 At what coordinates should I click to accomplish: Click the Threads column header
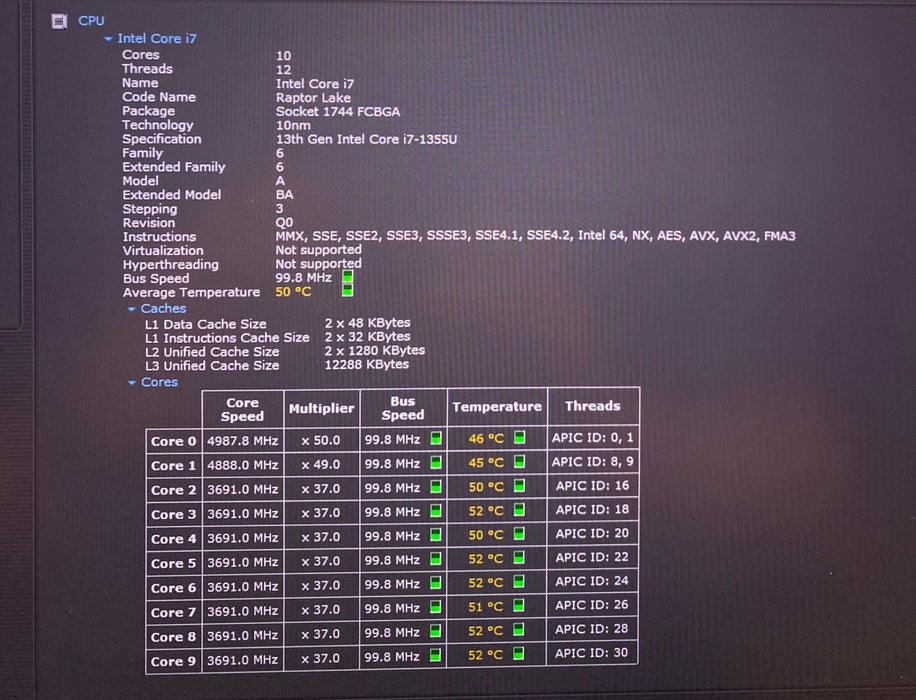(593, 406)
